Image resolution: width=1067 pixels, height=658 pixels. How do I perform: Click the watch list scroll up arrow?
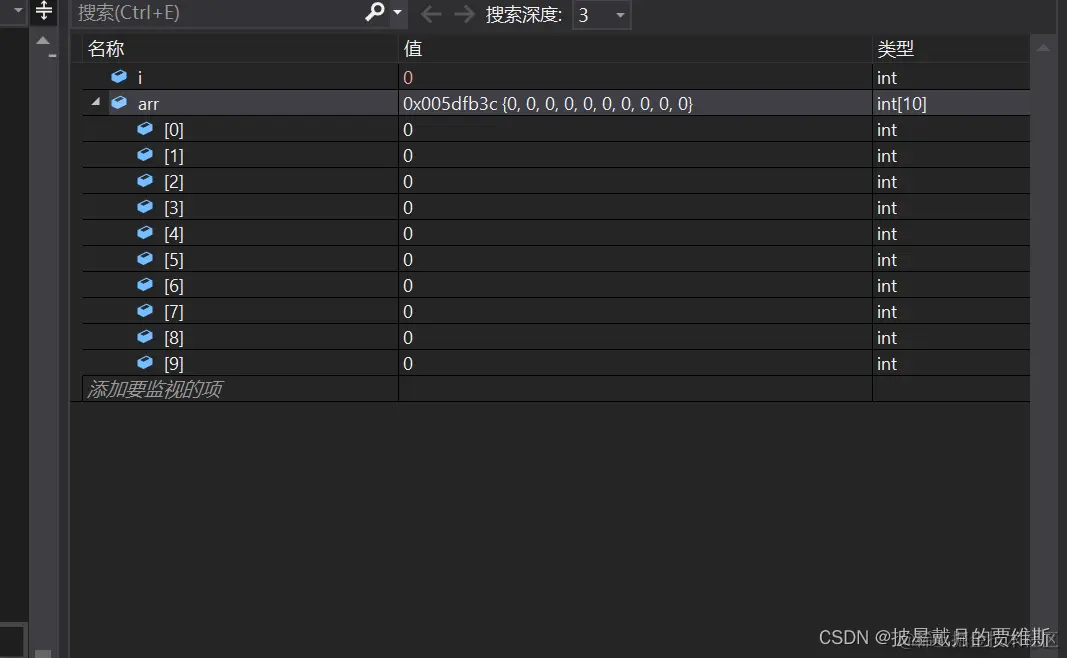coord(1043,48)
